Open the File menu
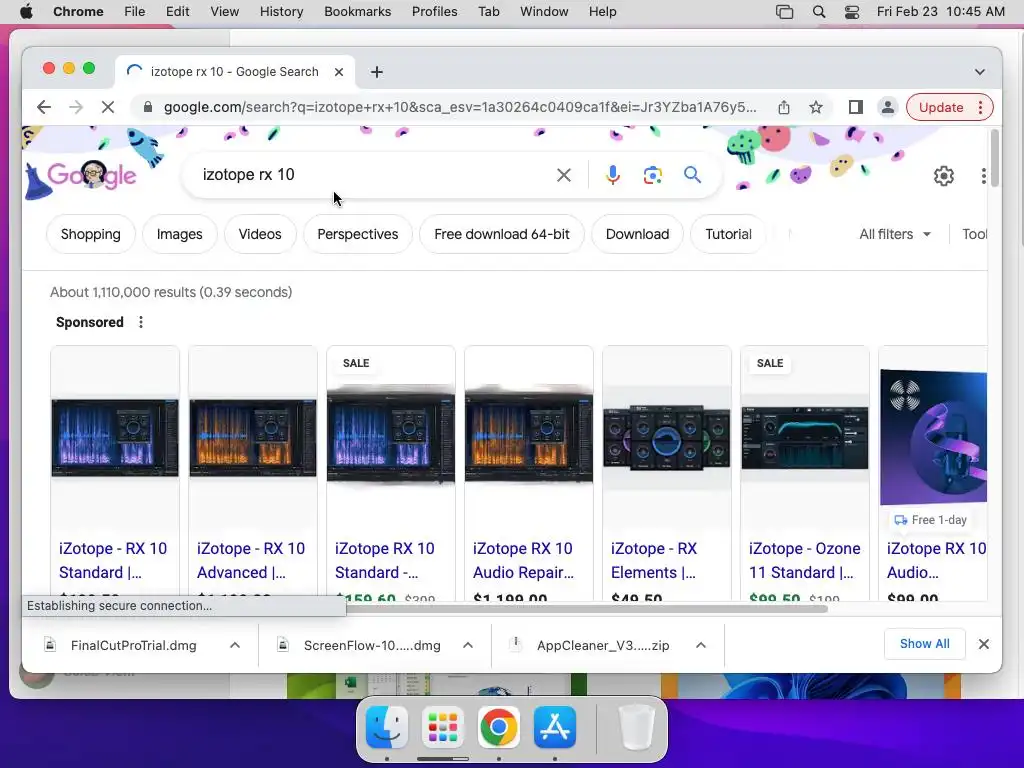 pos(135,12)
